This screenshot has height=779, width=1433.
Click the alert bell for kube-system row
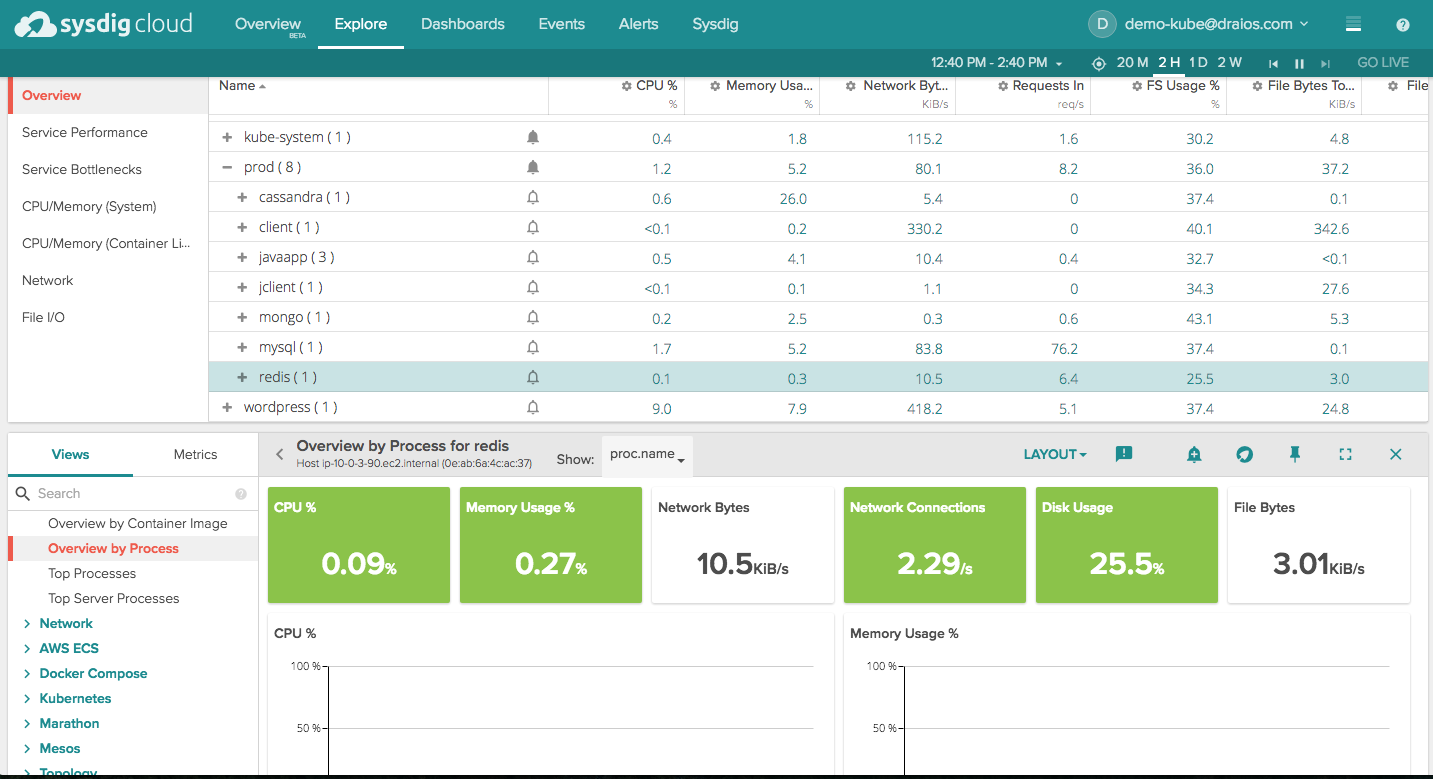533,137
